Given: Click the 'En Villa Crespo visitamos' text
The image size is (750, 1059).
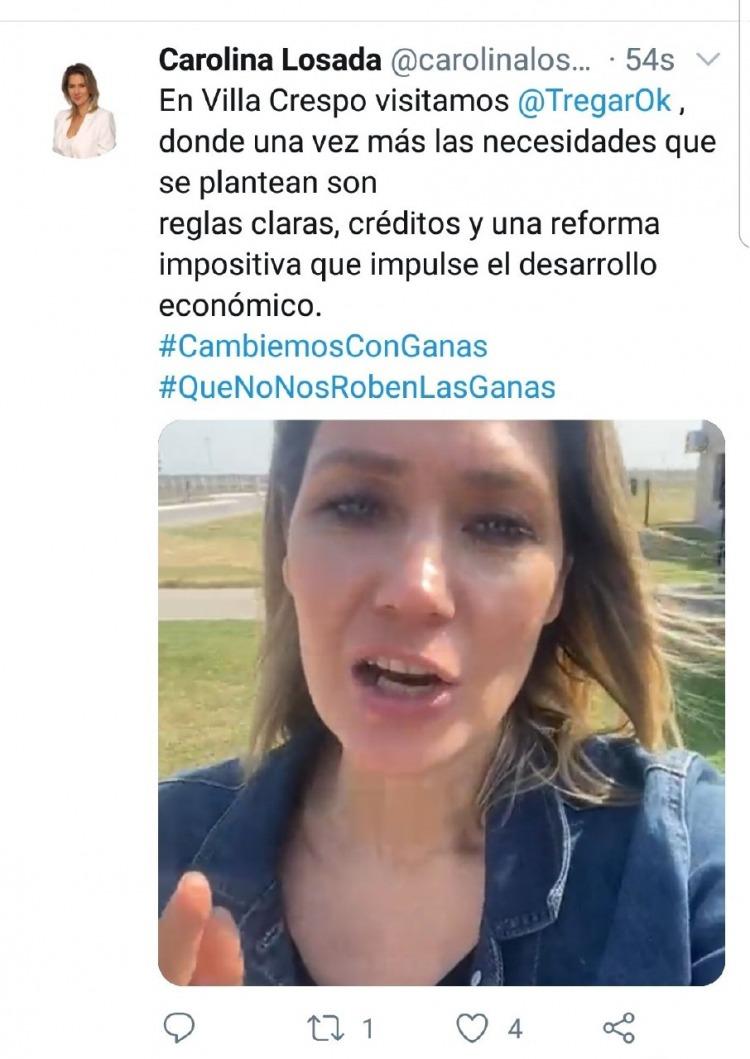Looking at the screenshot, I should (334, 101).
